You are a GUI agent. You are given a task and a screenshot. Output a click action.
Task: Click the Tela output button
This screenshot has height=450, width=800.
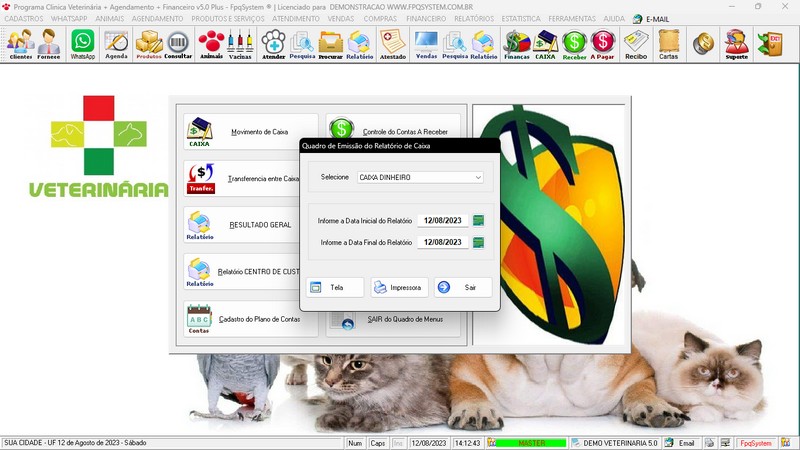tap(335, 287)
